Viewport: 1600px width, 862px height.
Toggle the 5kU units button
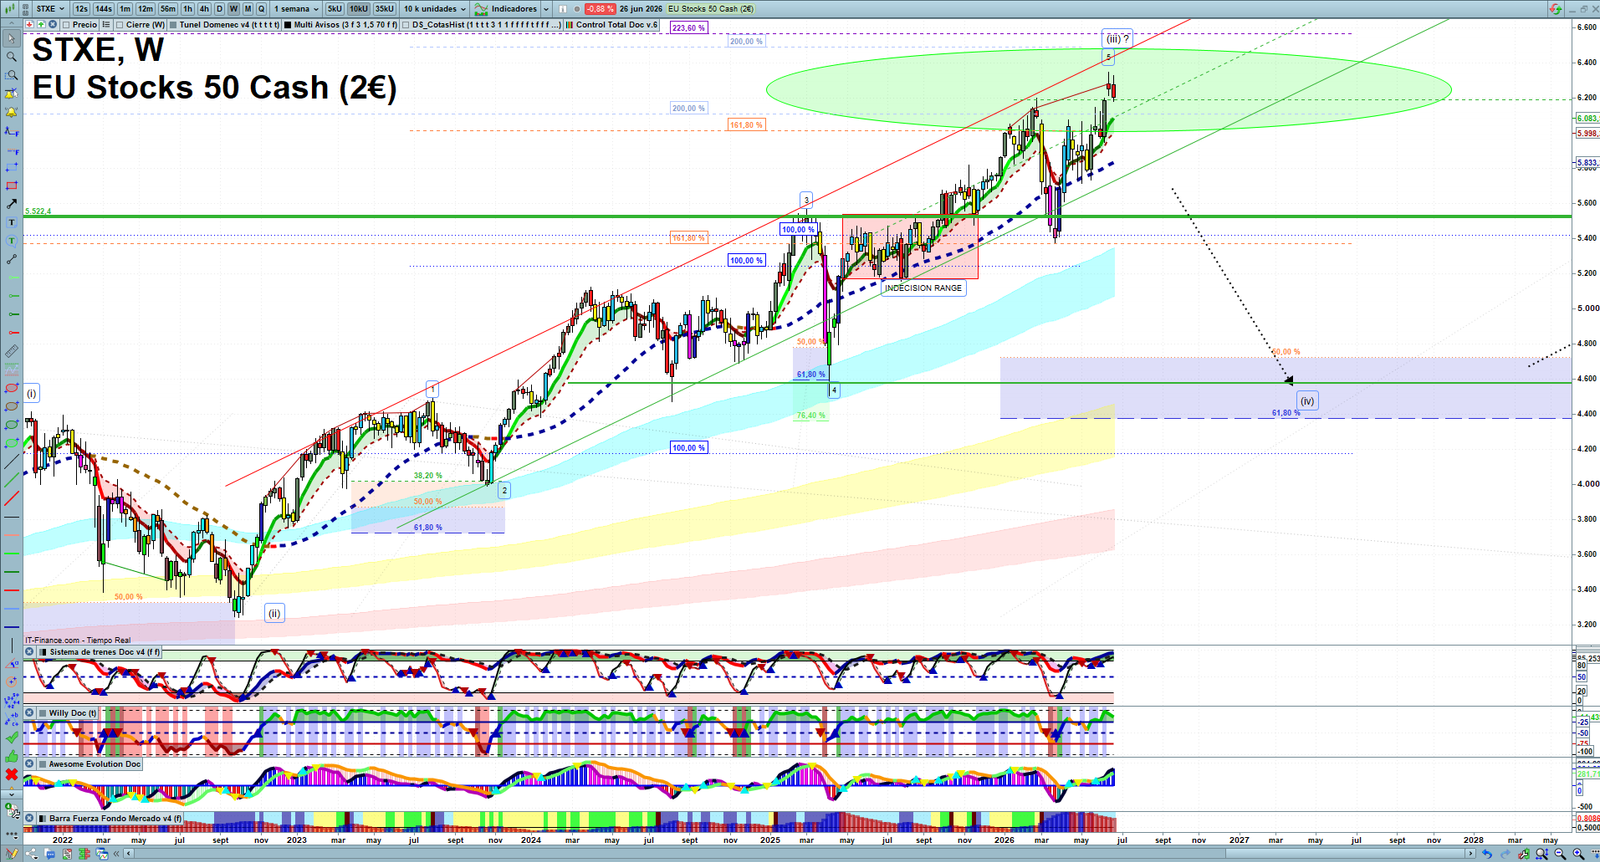[334, 8]
